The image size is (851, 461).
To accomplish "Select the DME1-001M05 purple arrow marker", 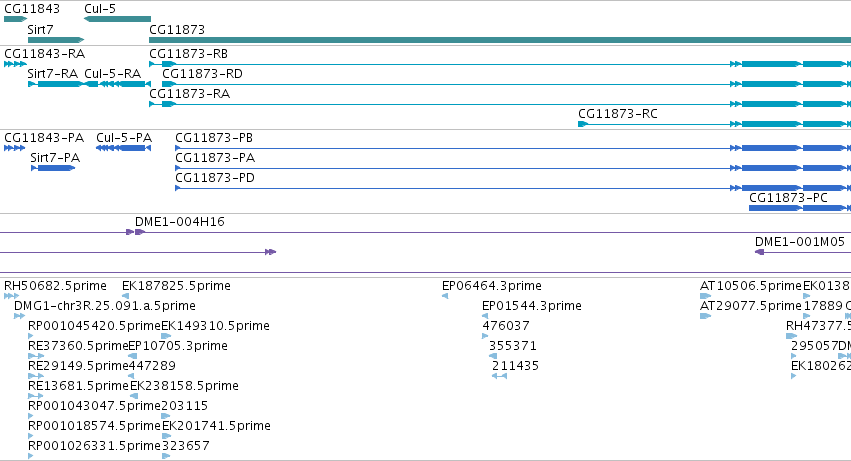I will 760,252.
